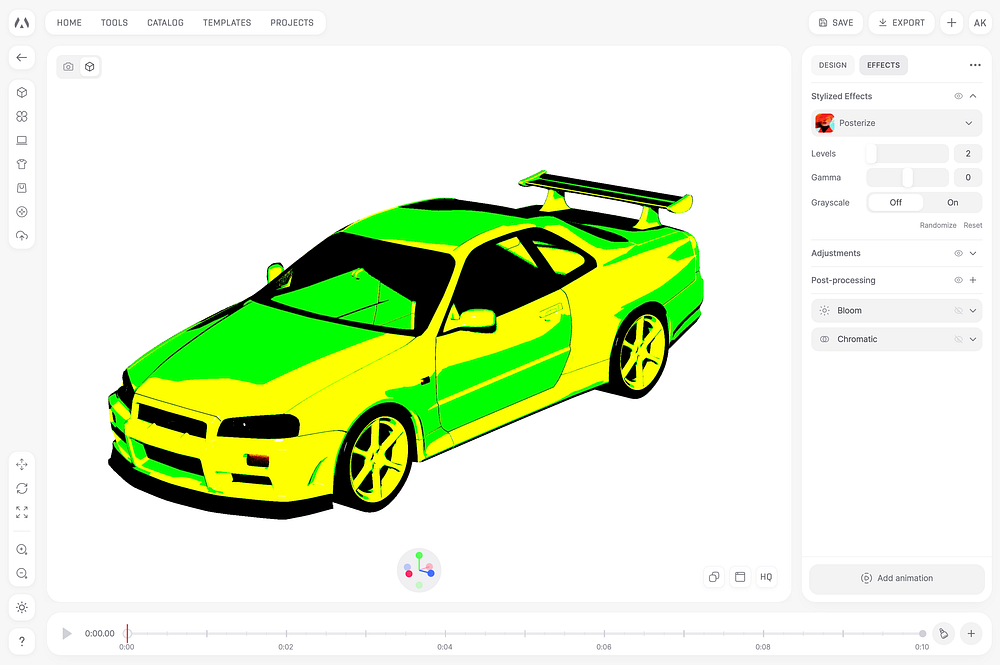Expand the Bloom effect settings
The width and height of the screenshot is (1000, 665).
[x=973, y=311]
